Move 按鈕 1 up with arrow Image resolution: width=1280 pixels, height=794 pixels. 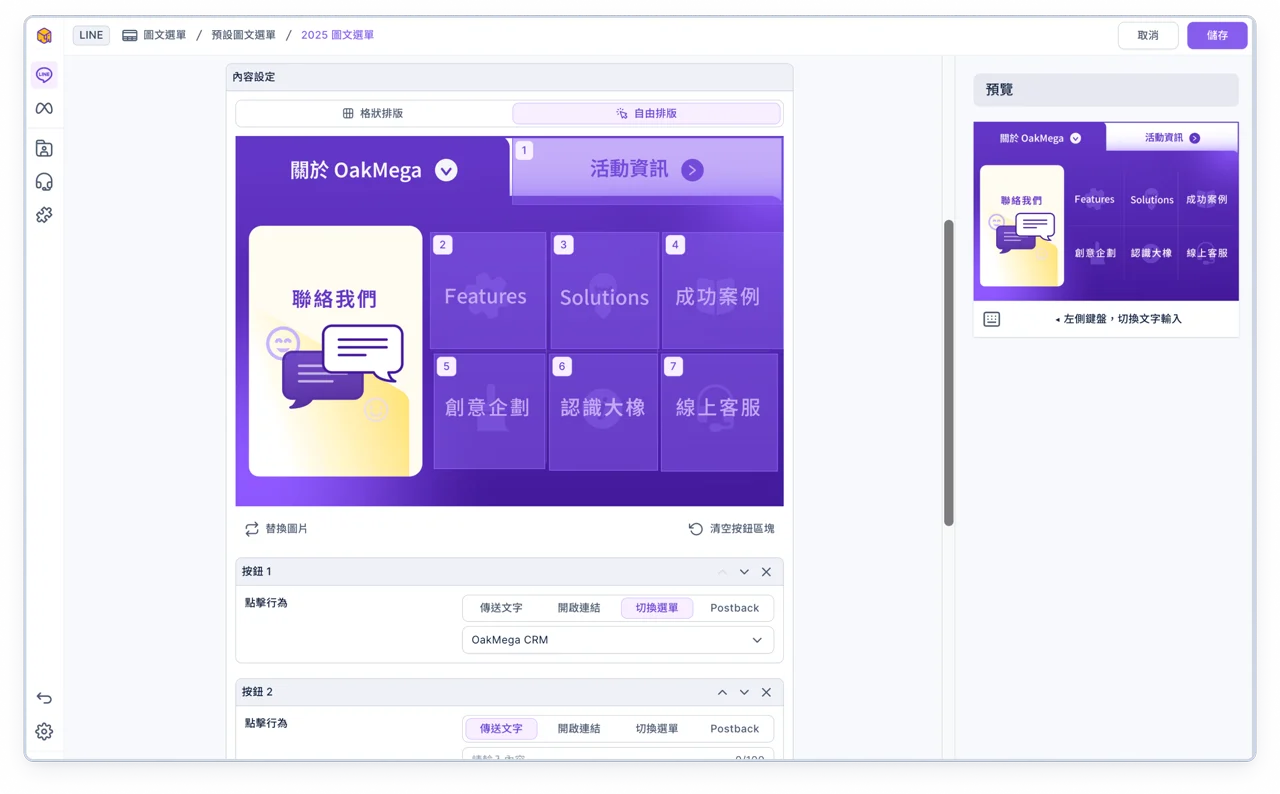(722, 572)
